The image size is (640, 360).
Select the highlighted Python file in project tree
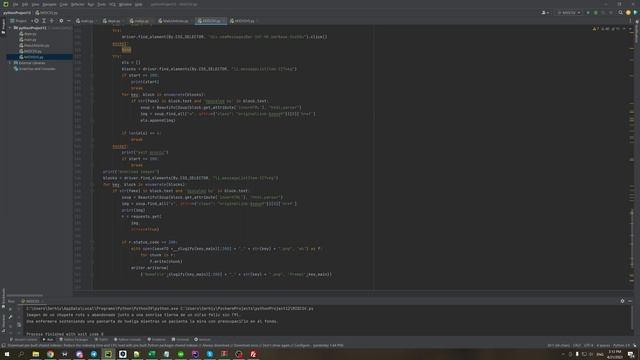click(x=33, y=57)
